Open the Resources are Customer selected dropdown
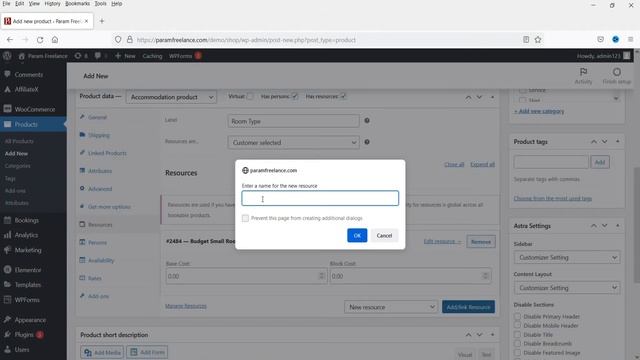This screenshot has width=640, height=360. click(x=293, y=142)
